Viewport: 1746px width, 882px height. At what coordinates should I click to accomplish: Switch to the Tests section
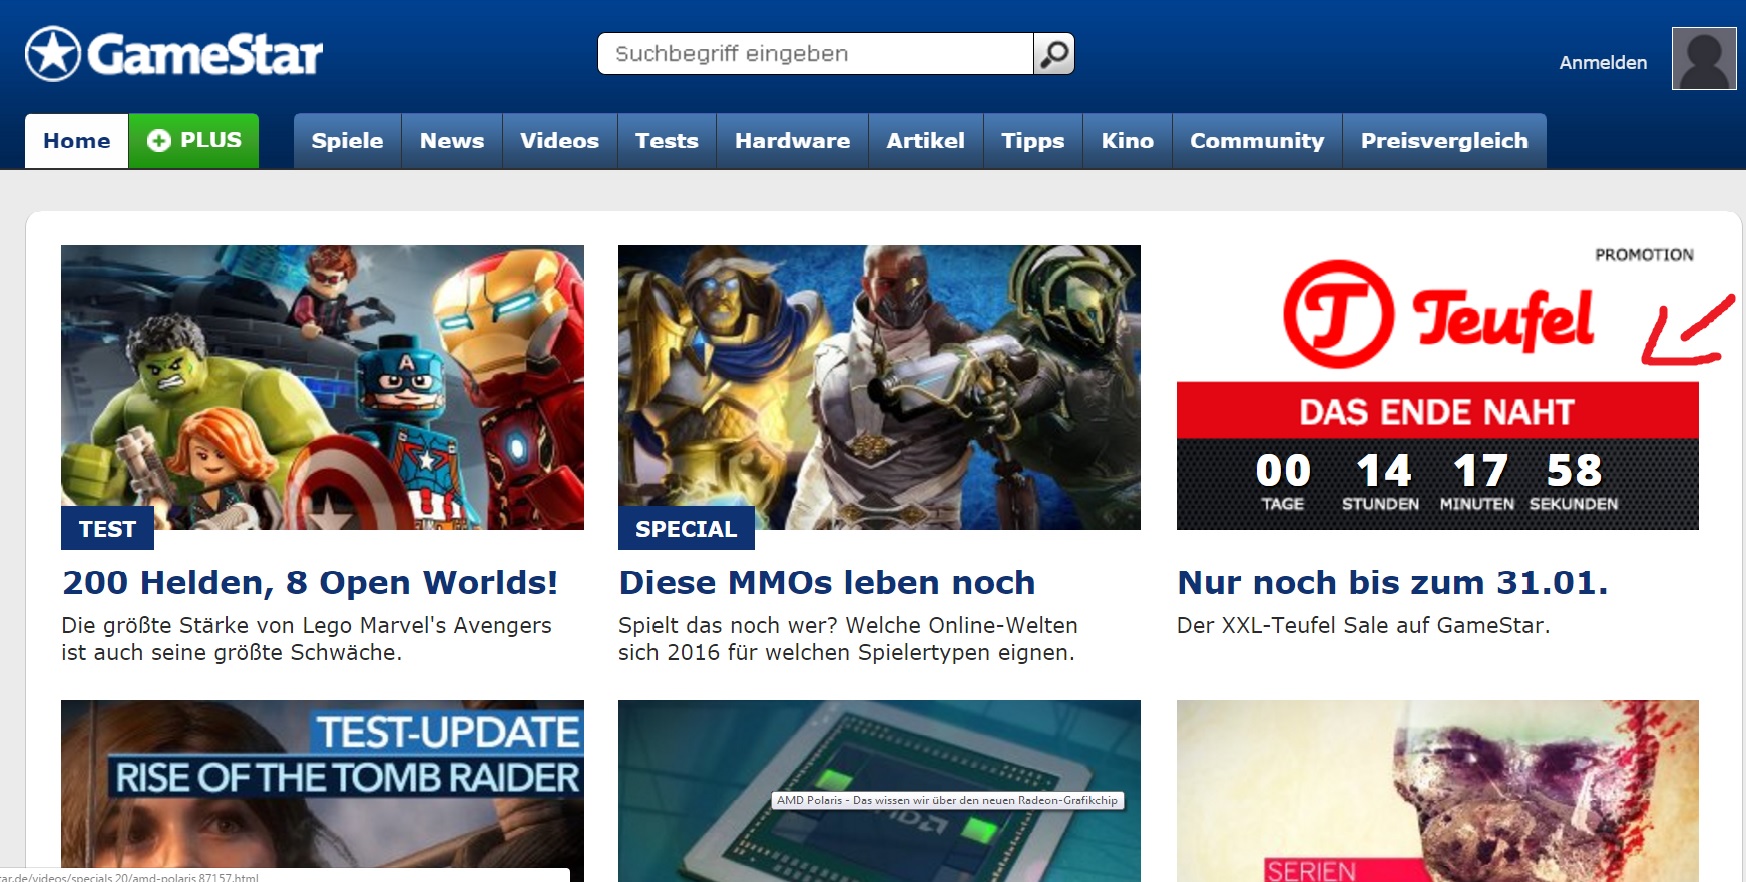pyautogui.click(x=667, y=141)
